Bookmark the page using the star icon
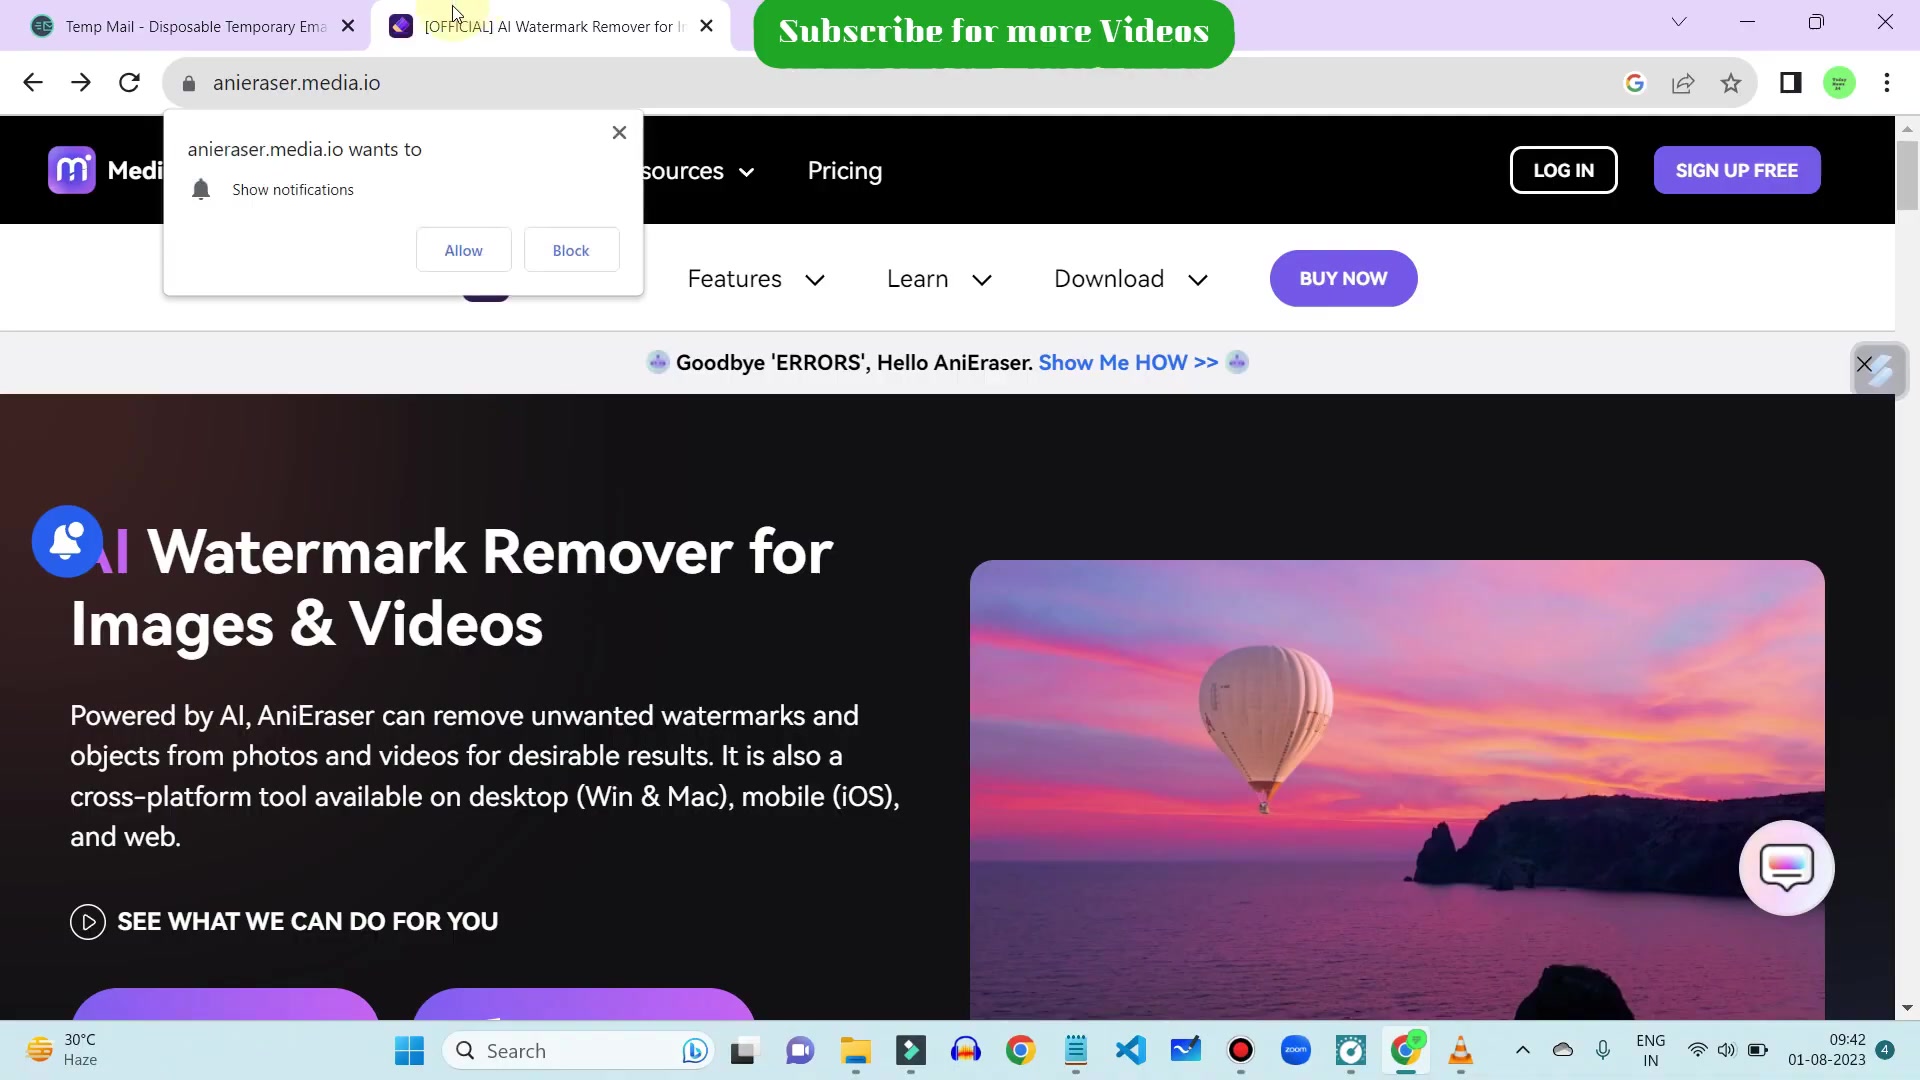 tap(1731, 83)
